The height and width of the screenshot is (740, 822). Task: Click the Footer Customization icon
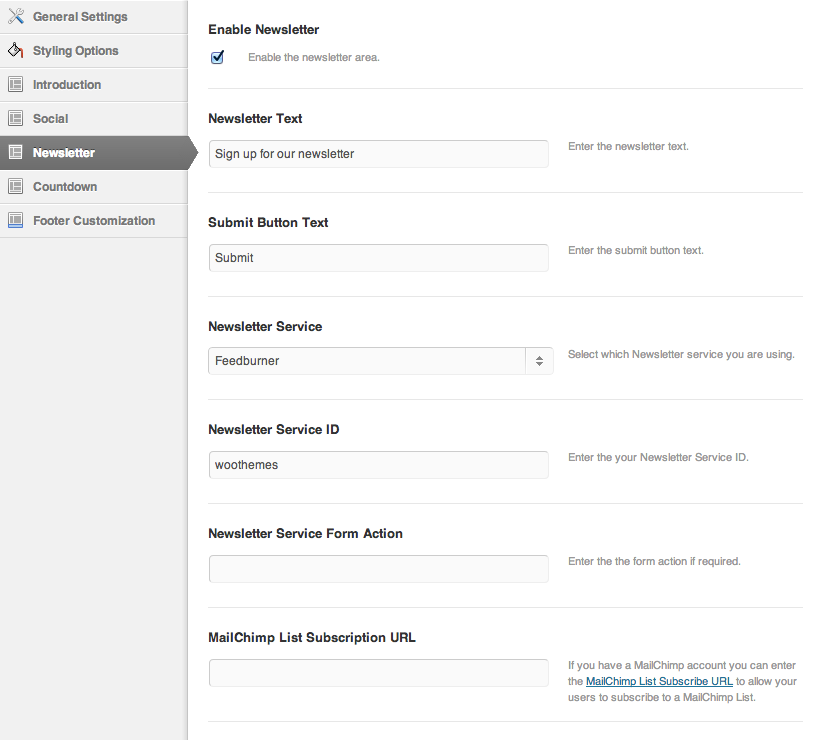(16, 220)
